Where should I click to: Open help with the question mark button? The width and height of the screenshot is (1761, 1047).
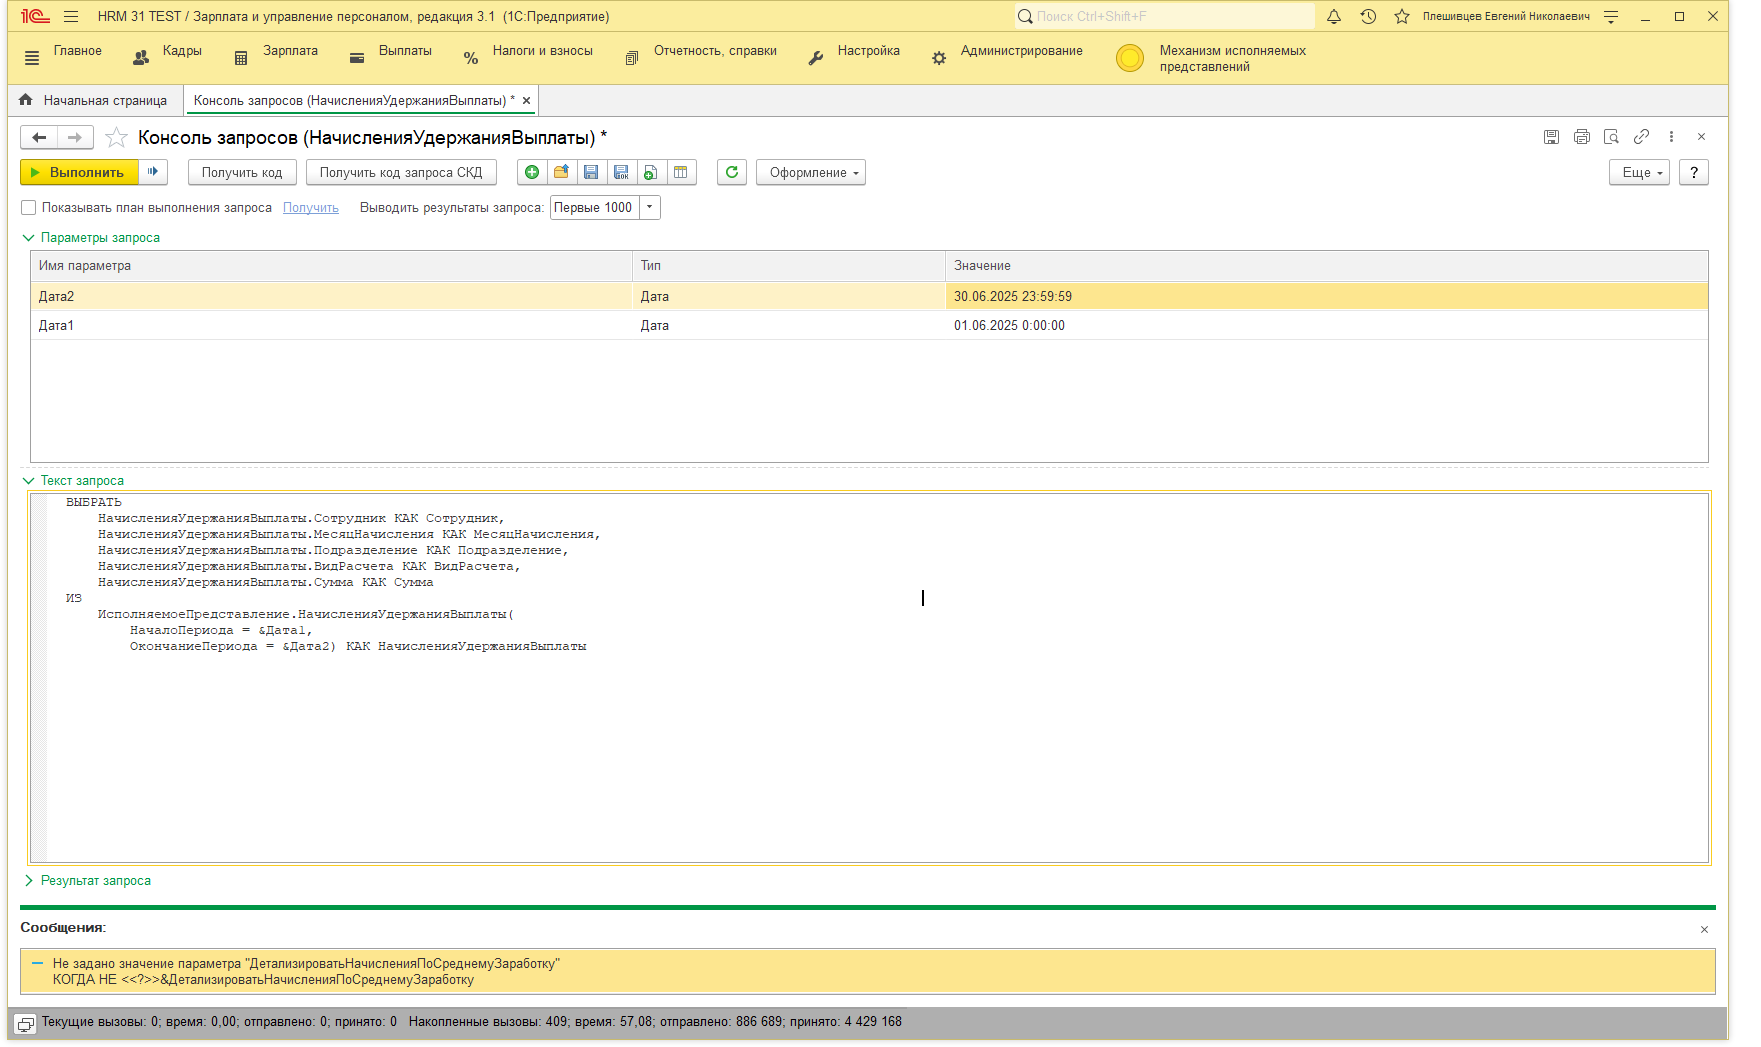click(1694, 172)
